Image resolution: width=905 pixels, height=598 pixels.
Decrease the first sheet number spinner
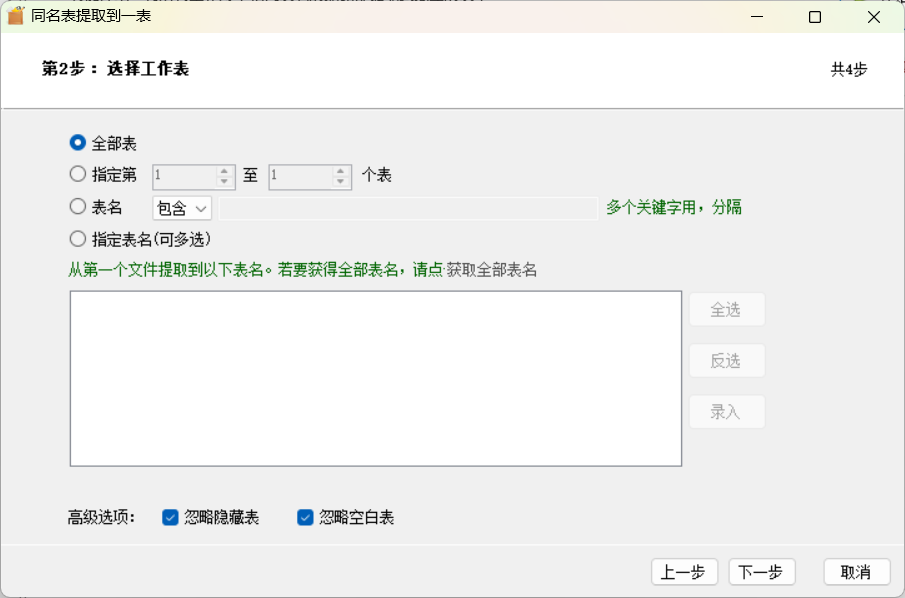(x=225, y=181)
